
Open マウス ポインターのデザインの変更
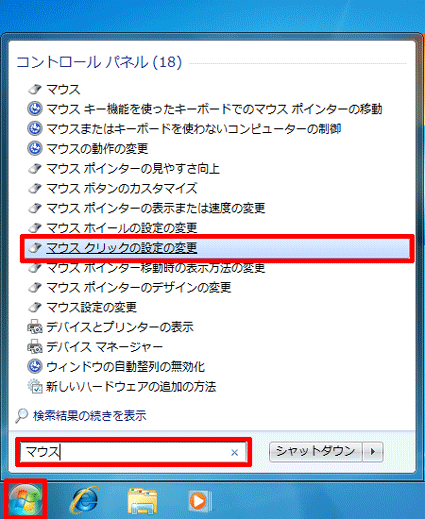139,287
